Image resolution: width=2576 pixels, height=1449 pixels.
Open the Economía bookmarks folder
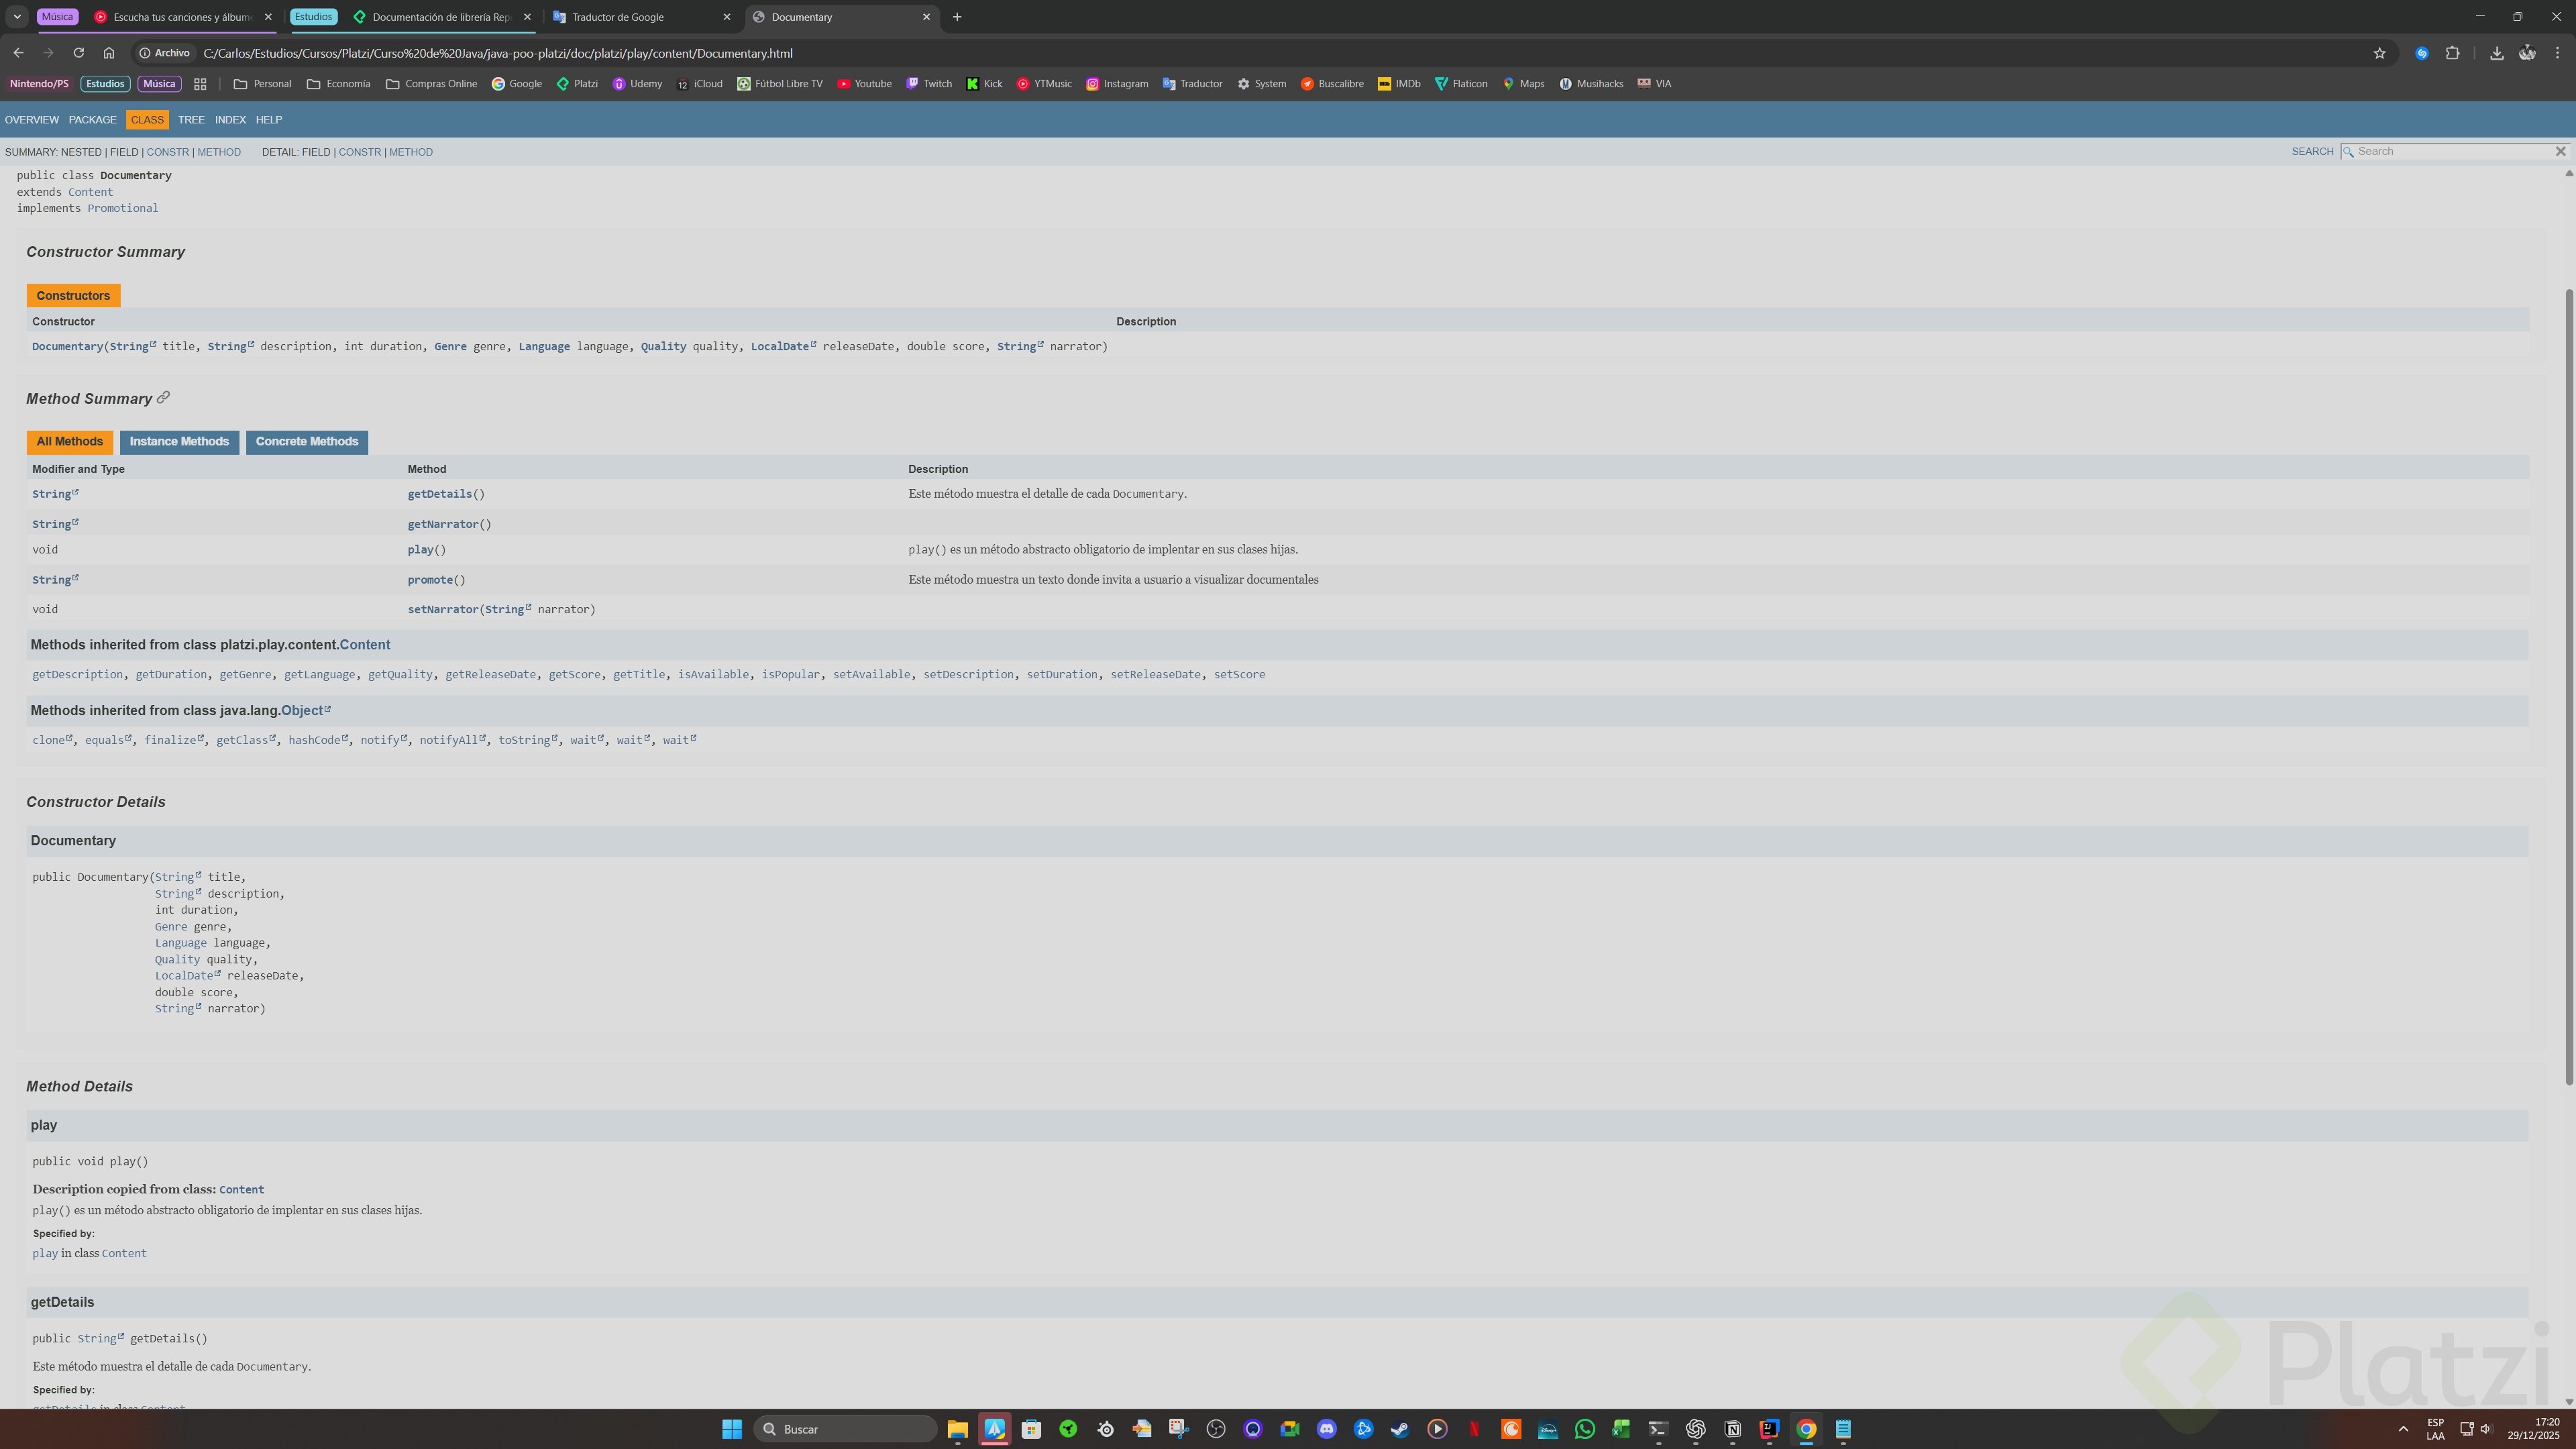[338, 84]
